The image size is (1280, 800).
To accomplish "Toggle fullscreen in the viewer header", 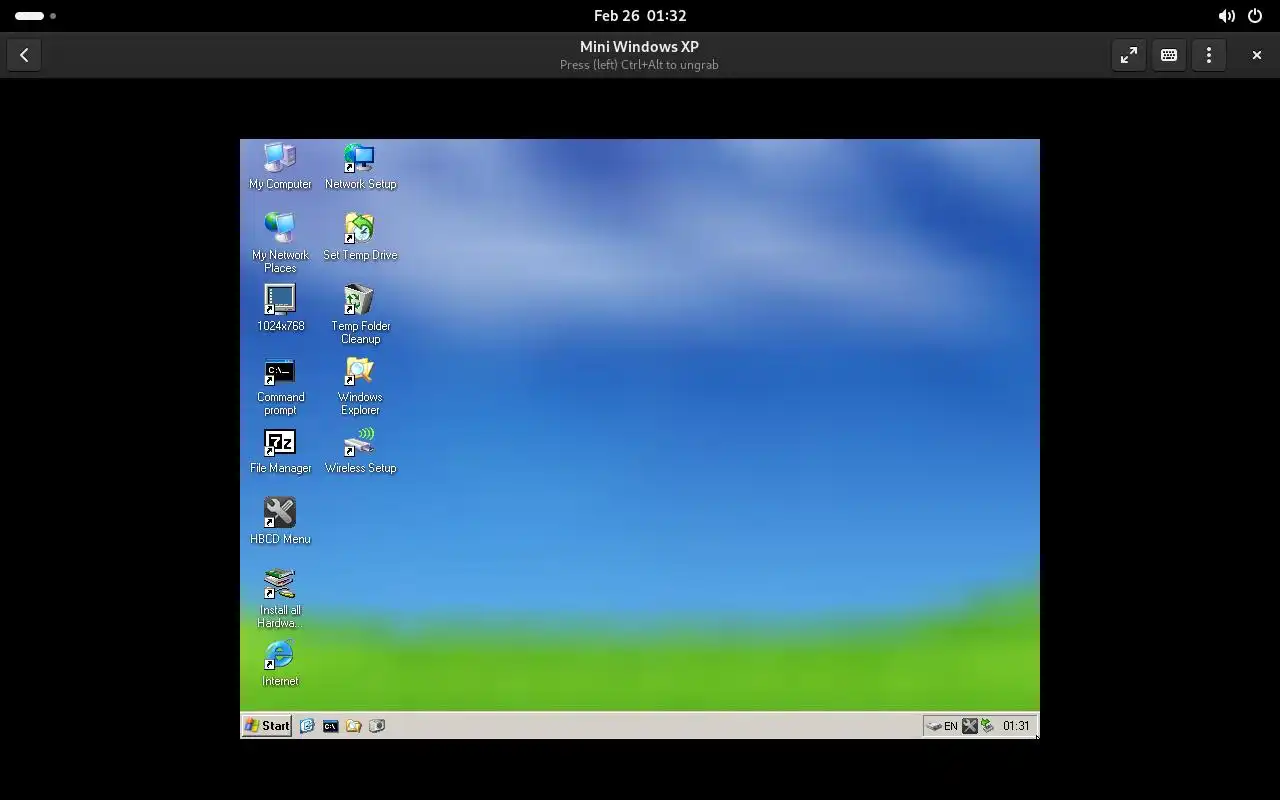I will point(1129,55).
